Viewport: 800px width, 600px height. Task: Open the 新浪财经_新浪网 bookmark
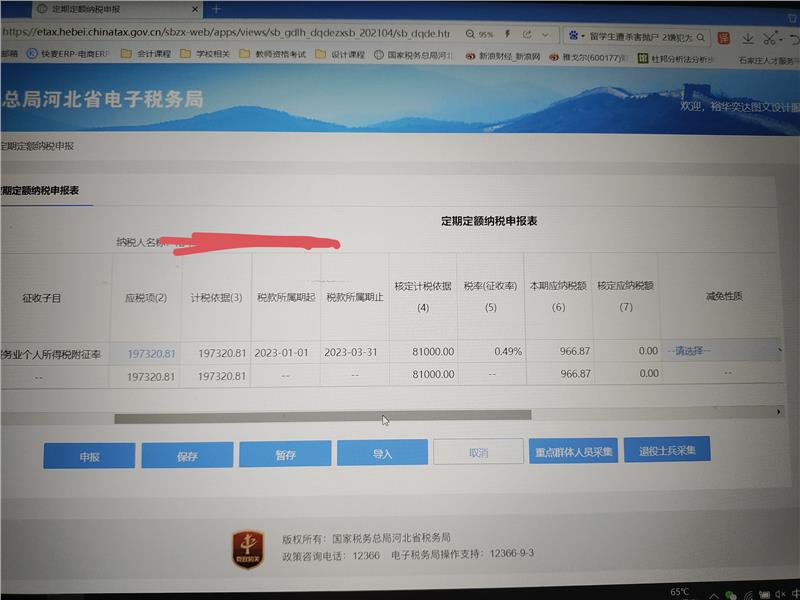click(503, 57)
